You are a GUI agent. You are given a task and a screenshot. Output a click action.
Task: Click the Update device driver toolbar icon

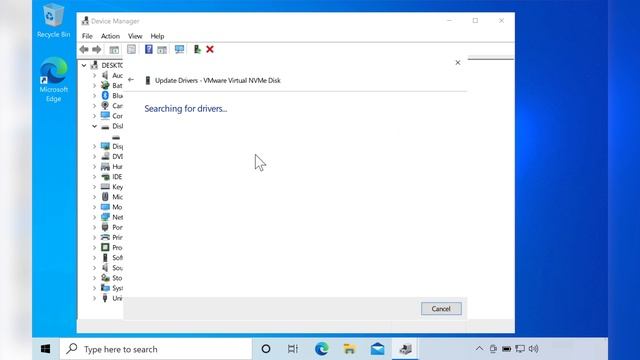(197, 49)
